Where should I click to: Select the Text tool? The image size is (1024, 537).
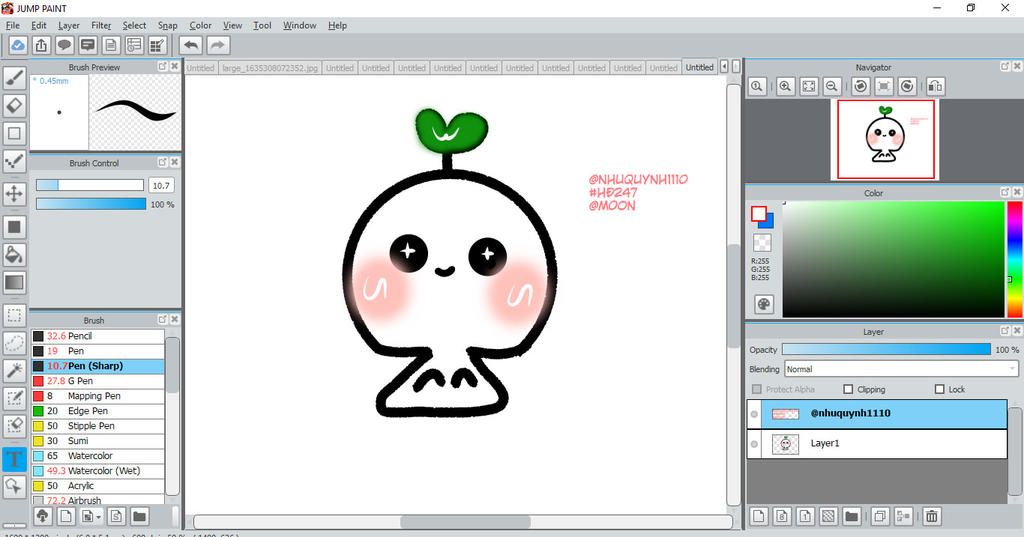pyautogui.click(x=14, y=459)
